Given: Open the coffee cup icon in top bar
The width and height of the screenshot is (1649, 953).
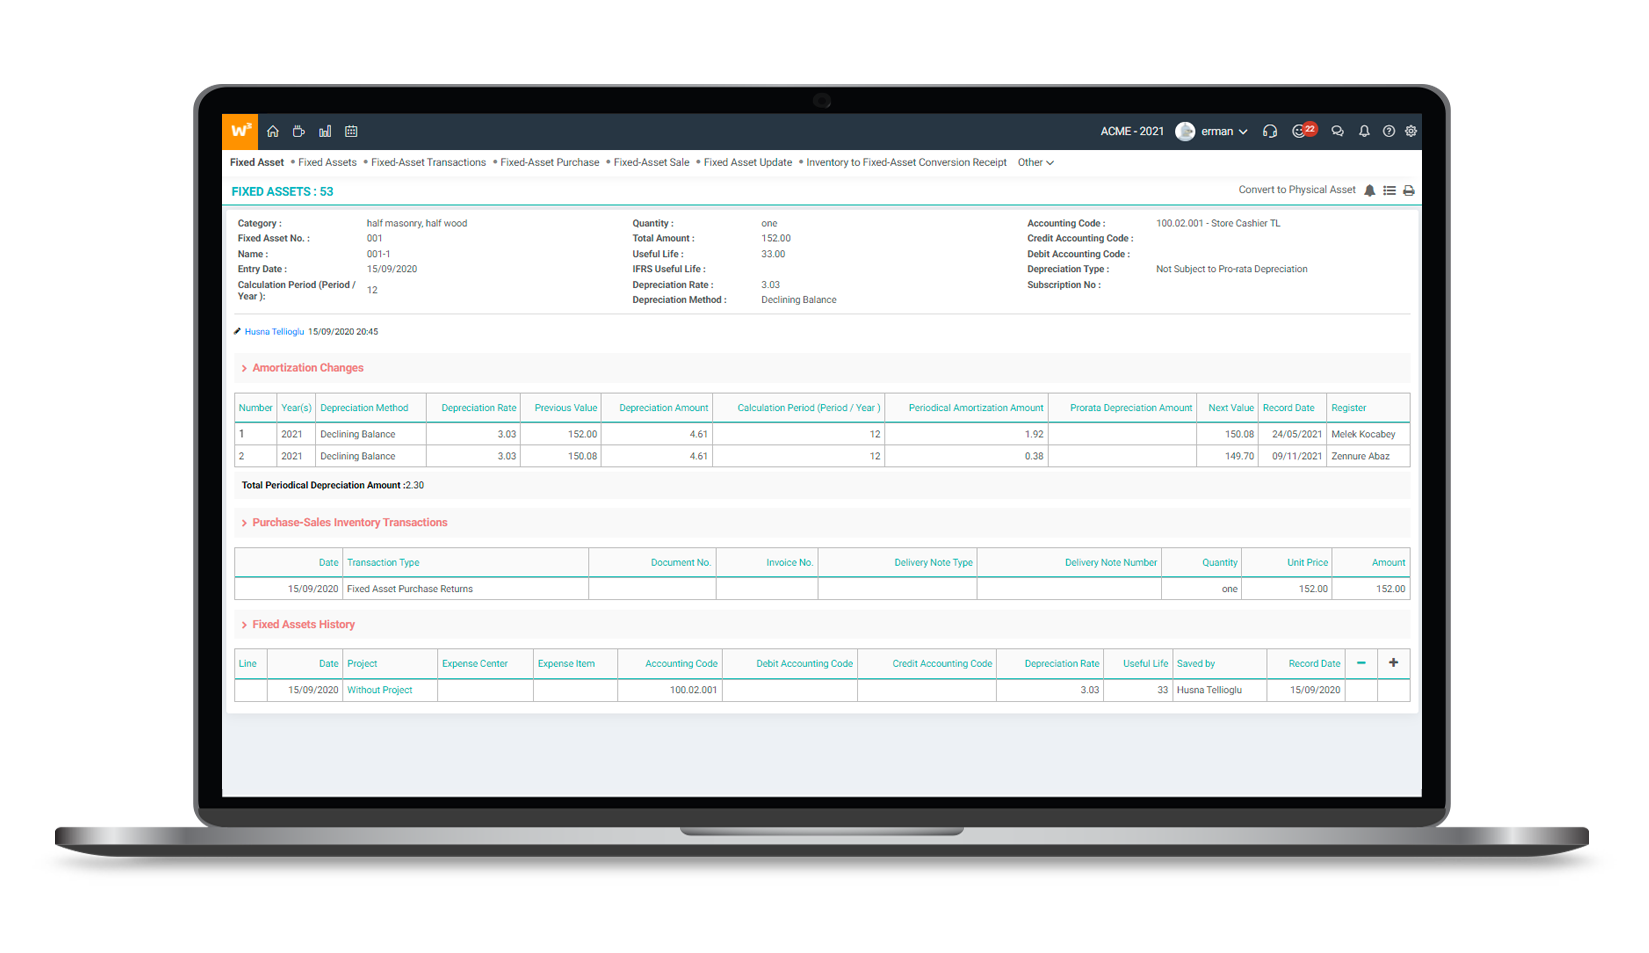Looking at the screenshot, I should tap(298, 131).
